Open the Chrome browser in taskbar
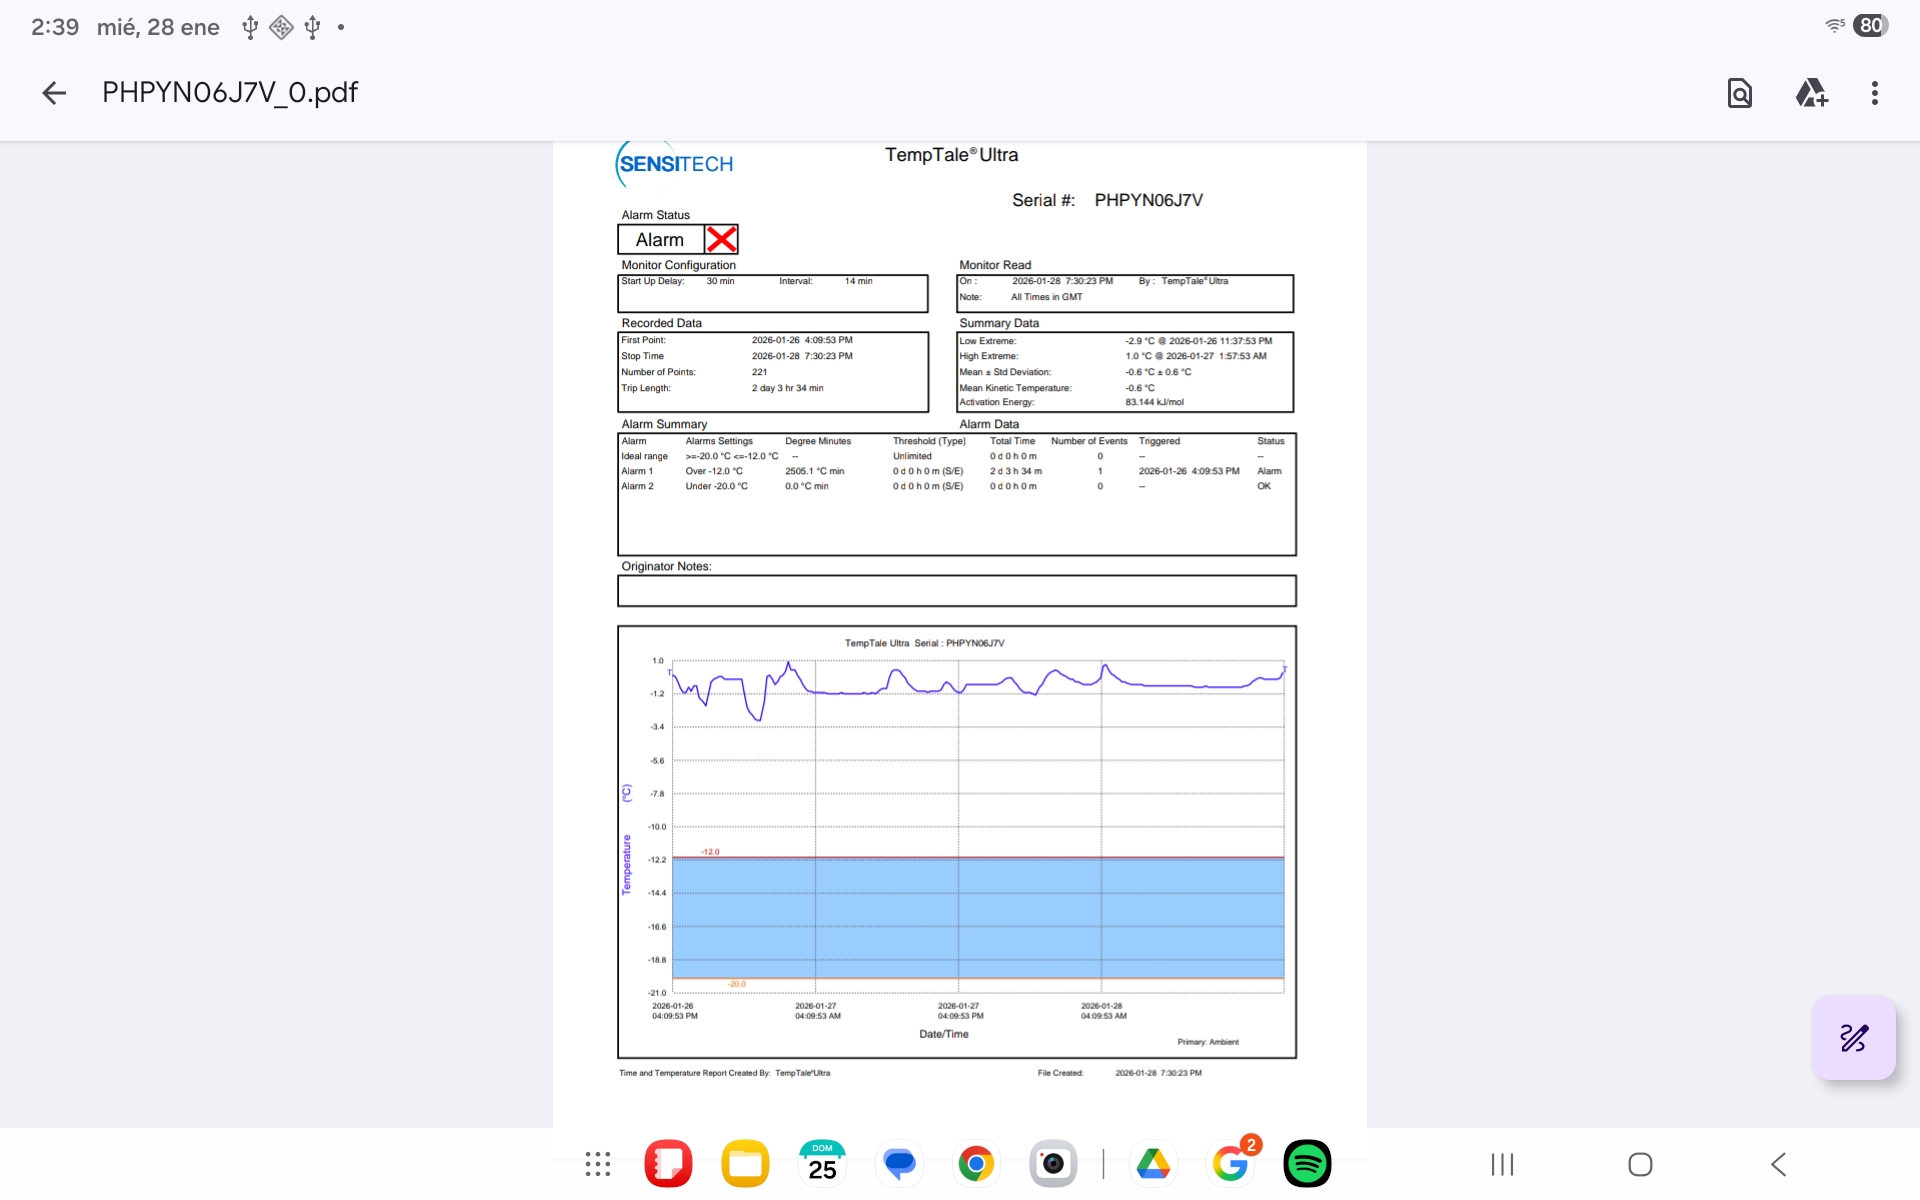Screen dimensions: 1920x1200 click(x=976, y=1164)
